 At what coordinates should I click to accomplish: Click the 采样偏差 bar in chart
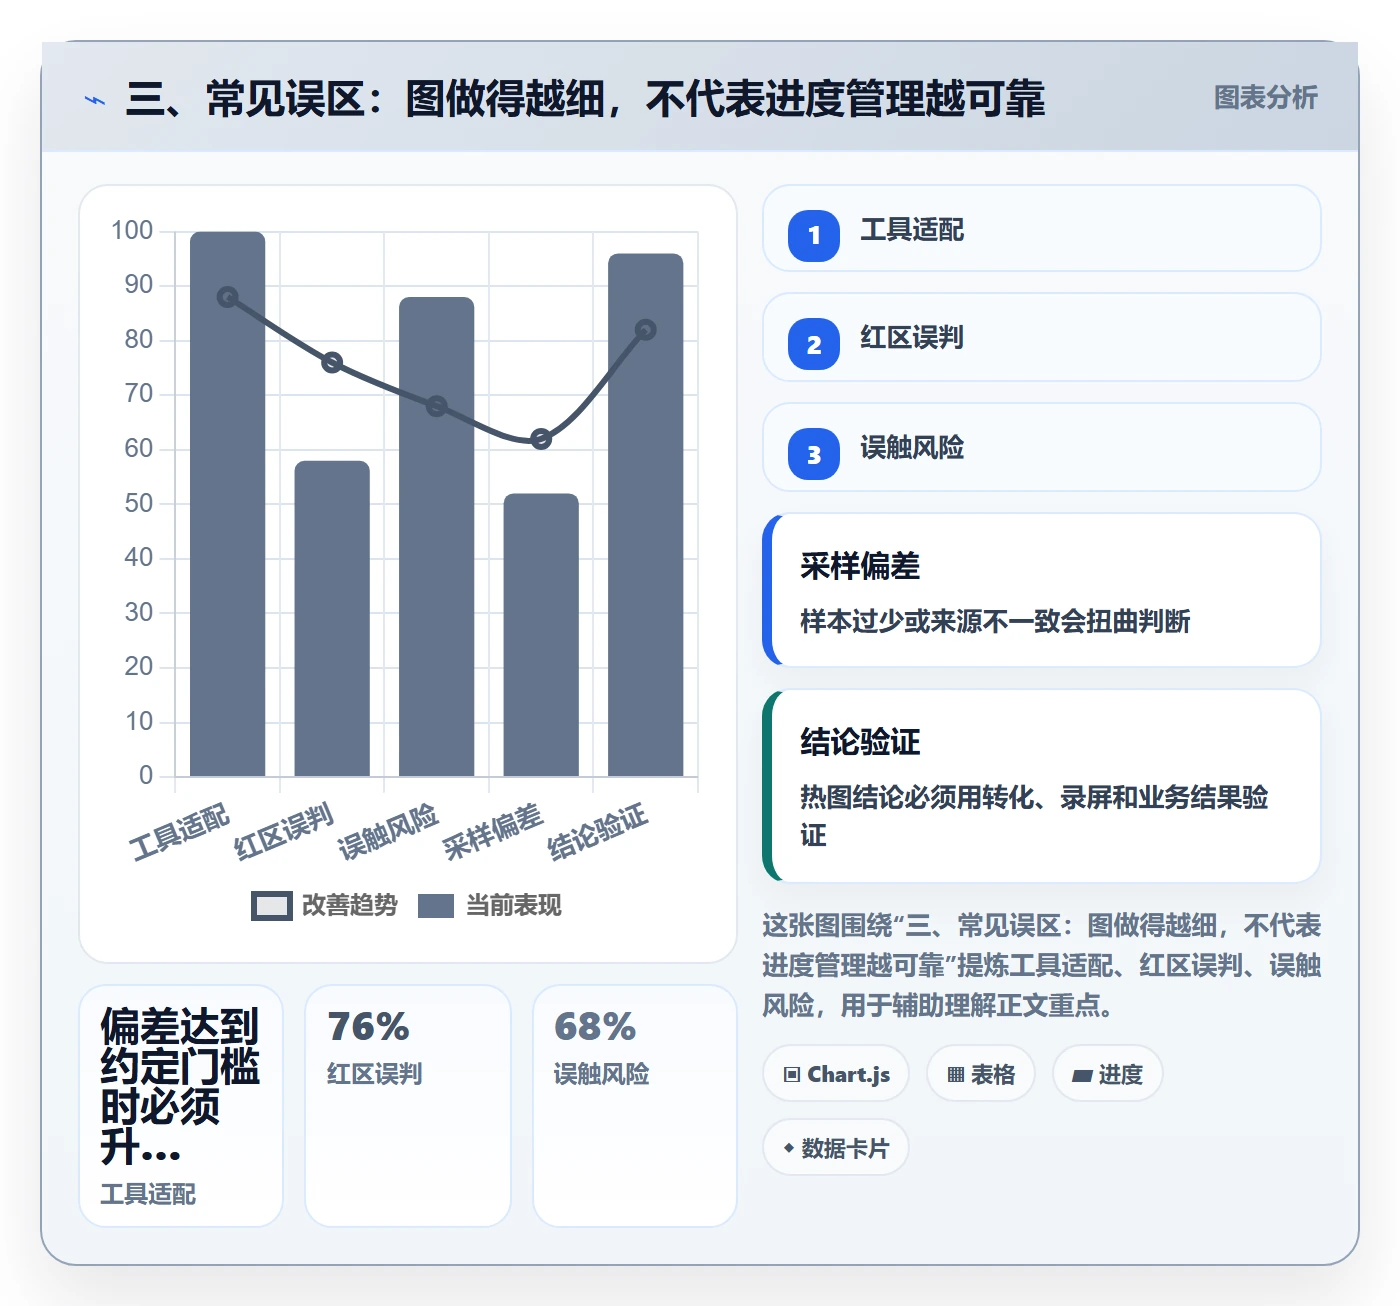[x=541, y=634]
